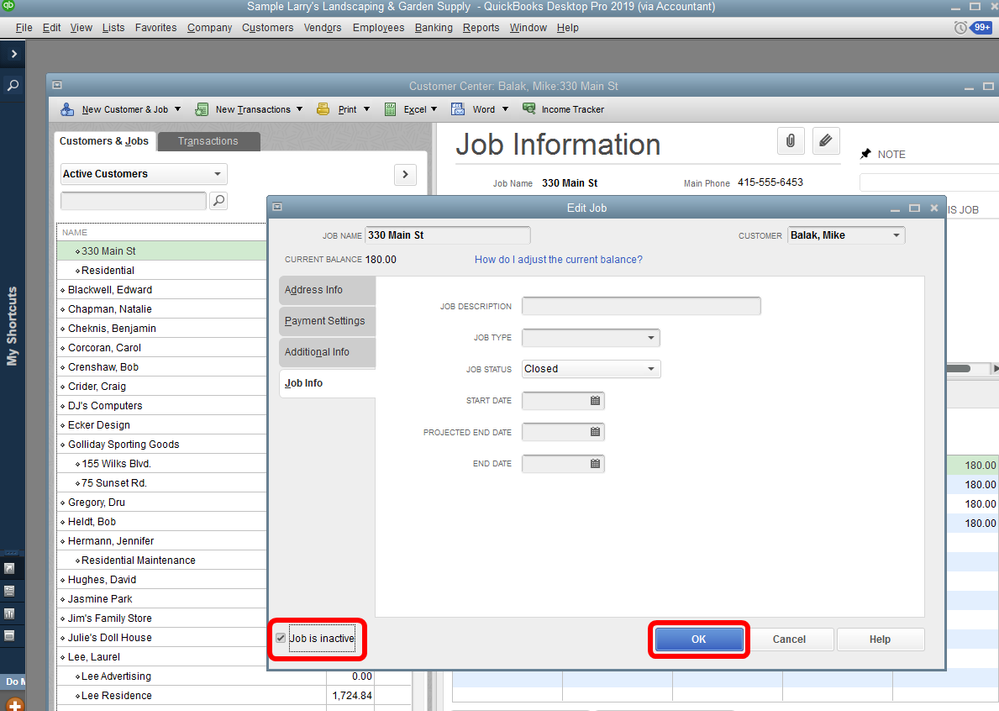The height and width of the screenshot is (711, 999).
Task: Click the orange plus icon in sidebar
Action: click(x=14, y=705)
